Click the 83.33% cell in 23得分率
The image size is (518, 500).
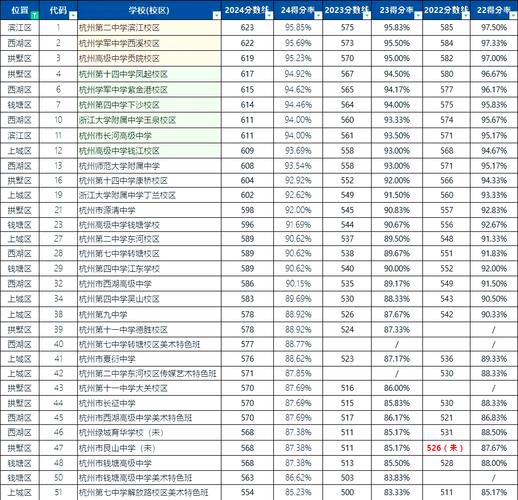tap(397, 492)
